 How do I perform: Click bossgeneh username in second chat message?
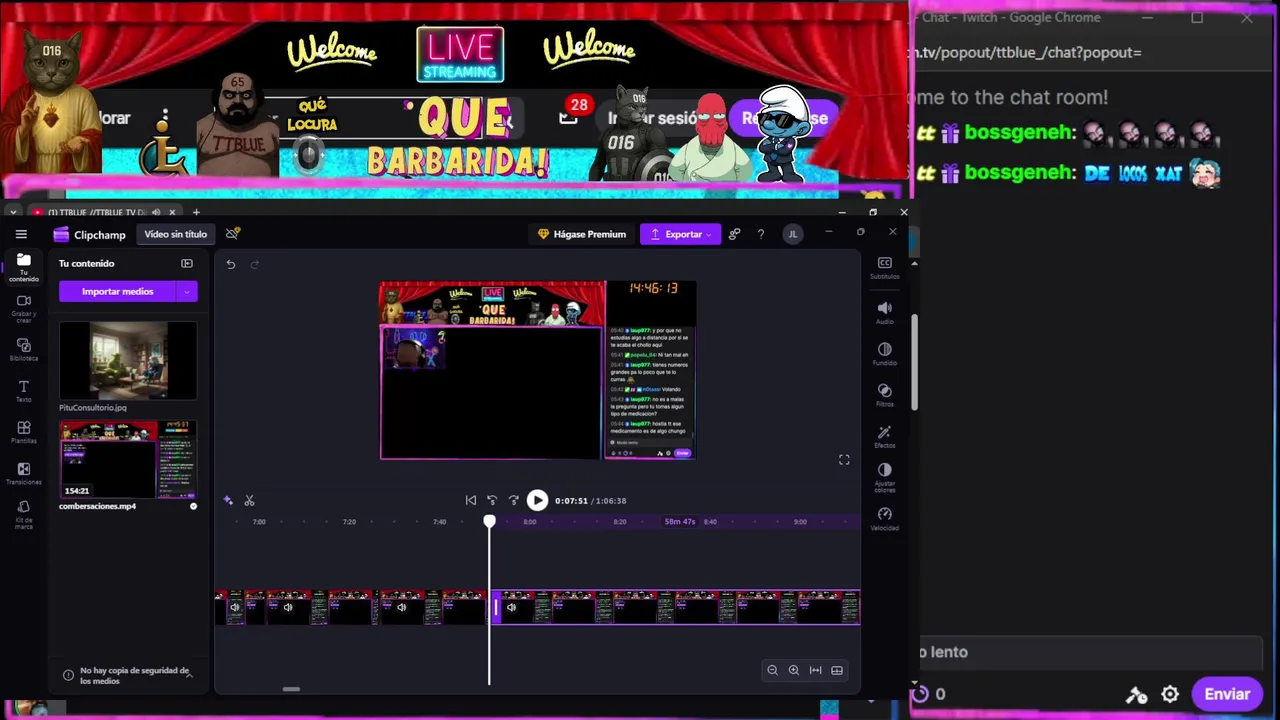[1020, 173]
